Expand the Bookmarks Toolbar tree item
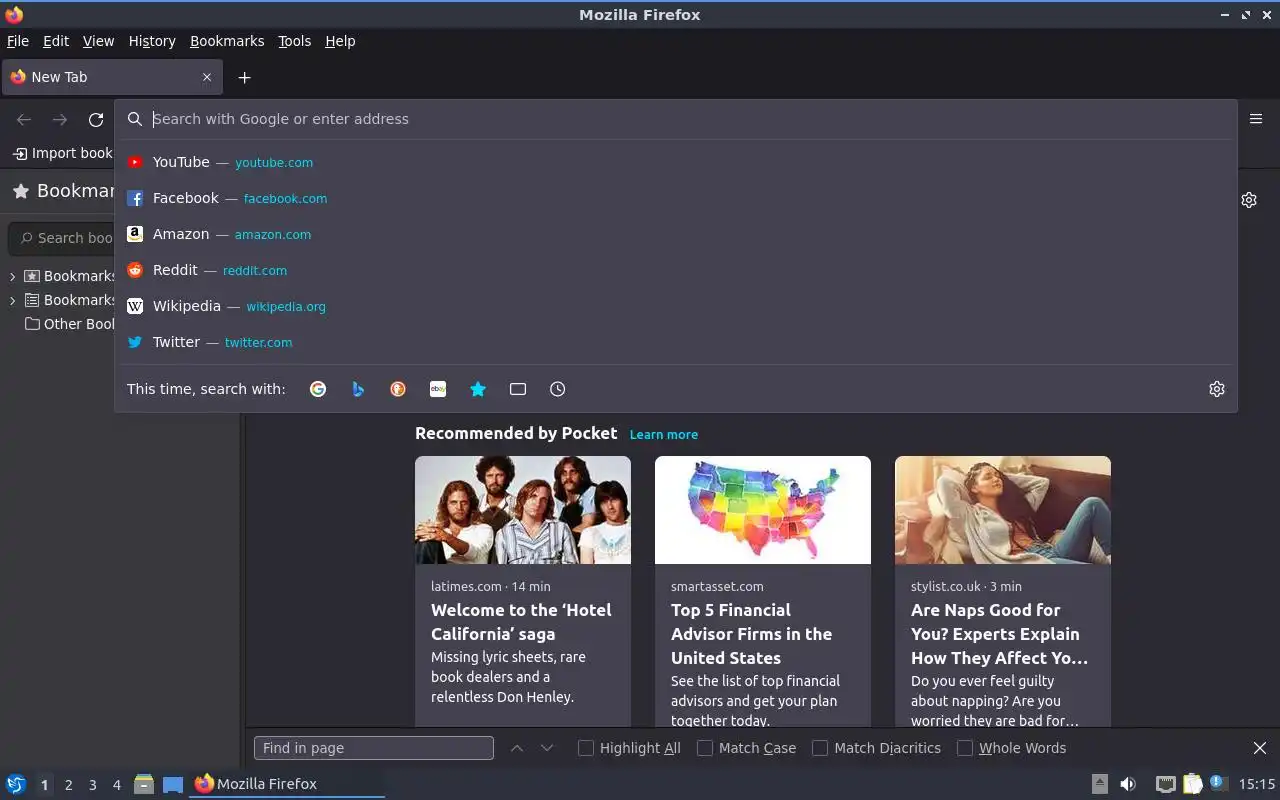The height and width of the screenshot is (800, 1280). pyautogui.click(x=12, y=276)
